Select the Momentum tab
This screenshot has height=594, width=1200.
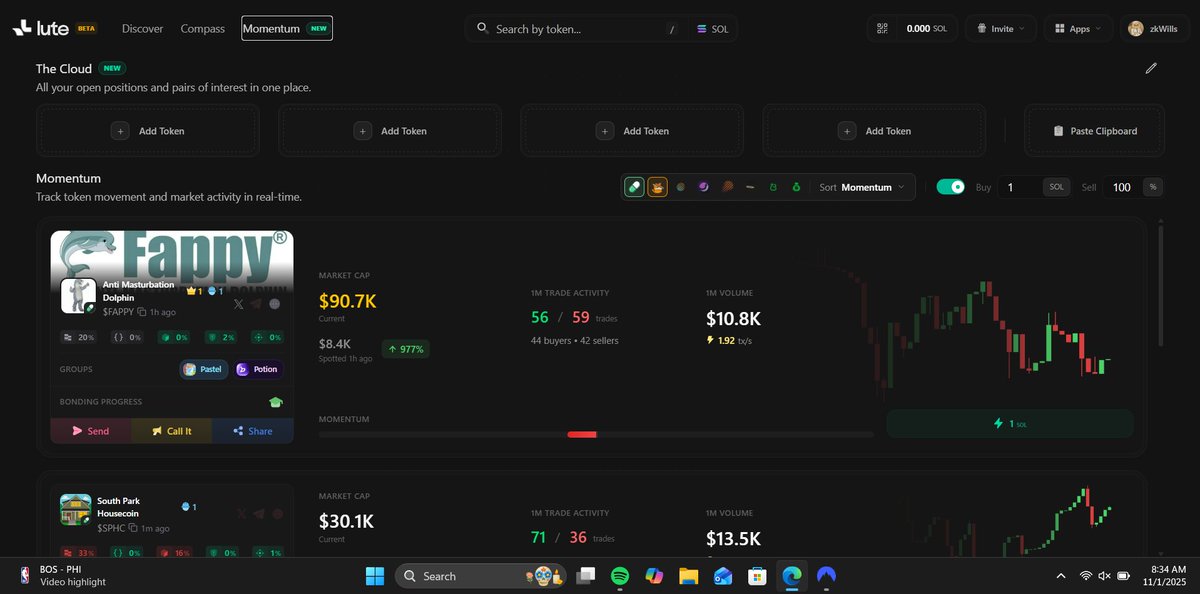click(x=287, y=29)
